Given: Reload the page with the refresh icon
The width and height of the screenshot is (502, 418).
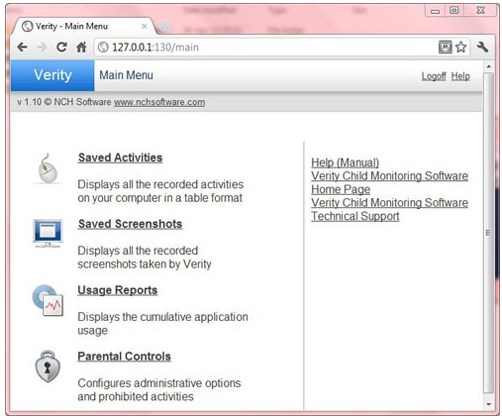Looking at the screenshot, I should pyautogui.click(x=61, y=47).
